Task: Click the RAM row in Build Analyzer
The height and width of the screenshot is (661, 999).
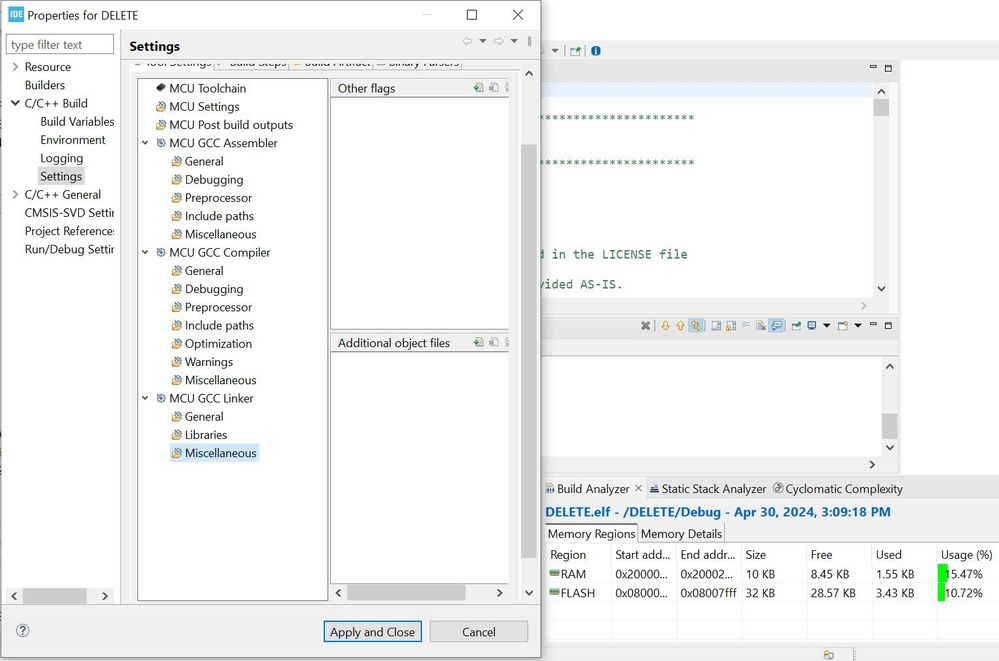Action: 772,574
